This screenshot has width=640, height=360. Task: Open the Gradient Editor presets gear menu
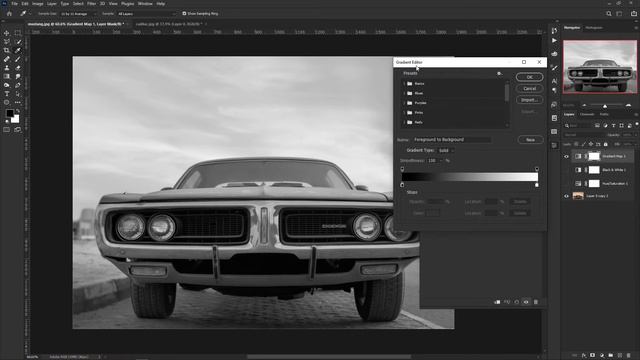pos(499,73)
